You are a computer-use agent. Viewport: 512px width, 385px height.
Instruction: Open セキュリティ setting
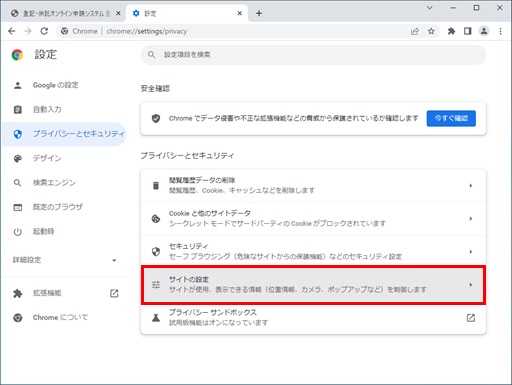(x=313, y=252)
